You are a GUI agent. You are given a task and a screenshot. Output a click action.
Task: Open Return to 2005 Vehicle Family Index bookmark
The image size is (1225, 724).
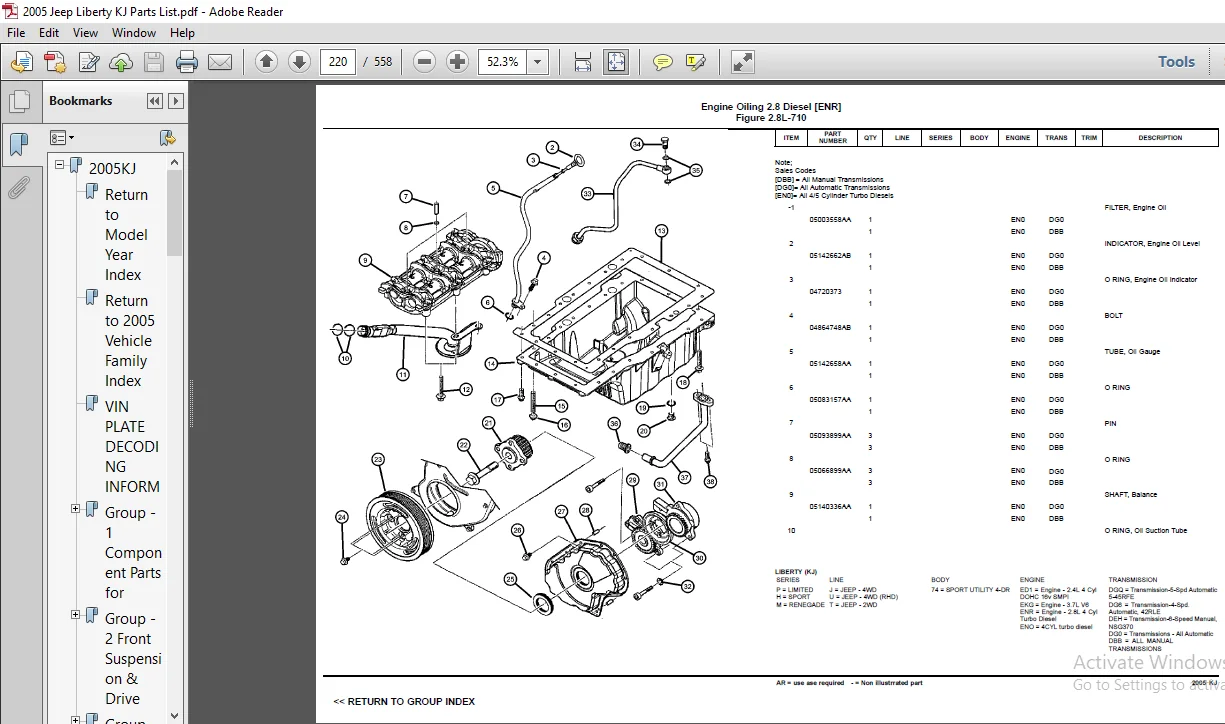pyautogui.click(x=130, y=341)
